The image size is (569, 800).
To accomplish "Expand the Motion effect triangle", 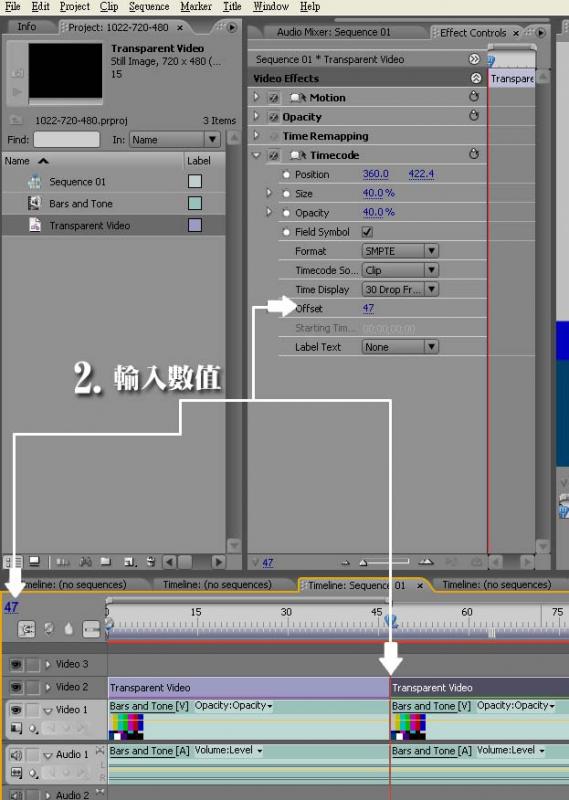I will [257, 97].
